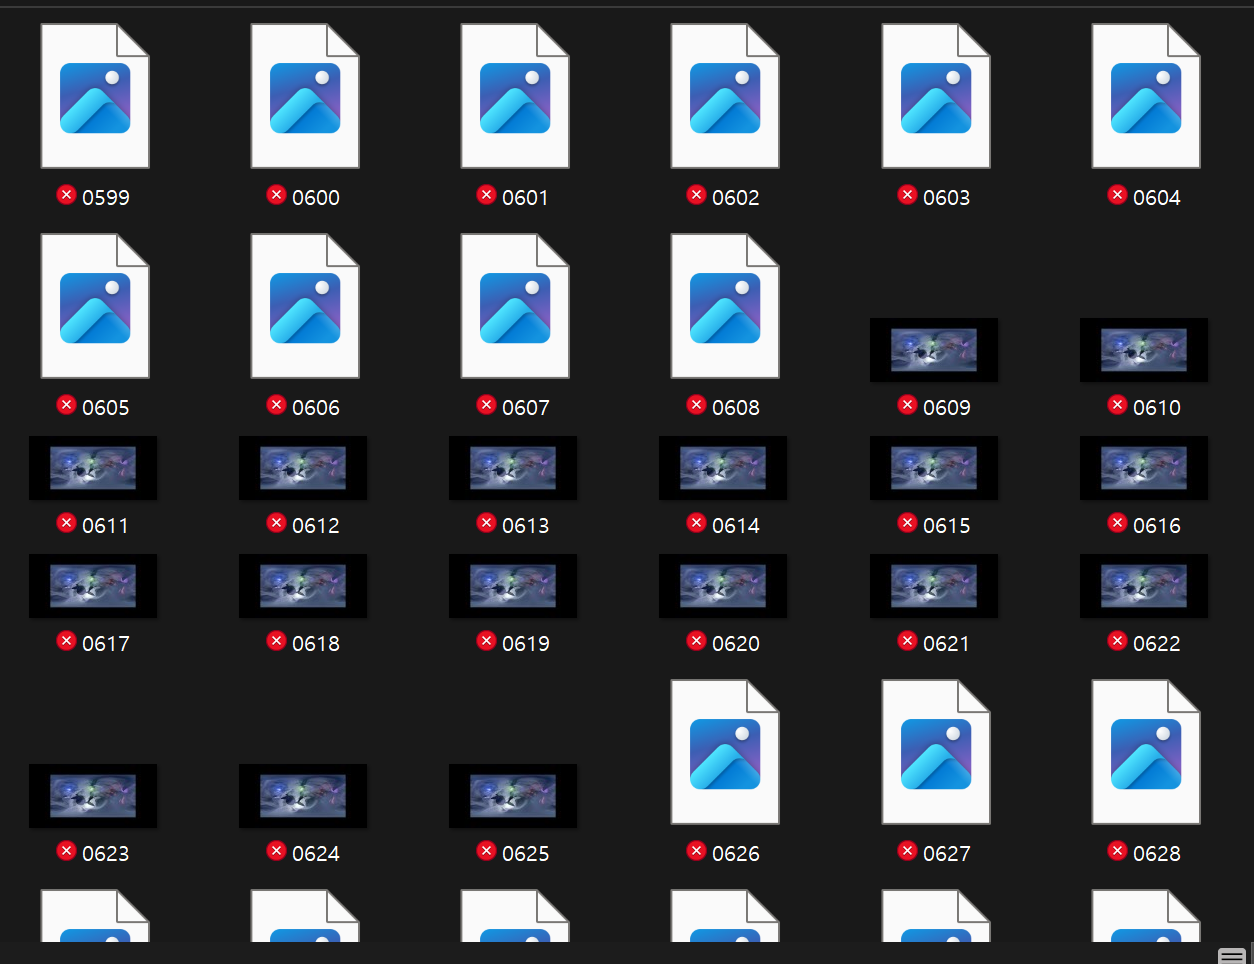Click the 0627 image file icon
Viewport: 1254px width, 964px height.
point(936,752)
